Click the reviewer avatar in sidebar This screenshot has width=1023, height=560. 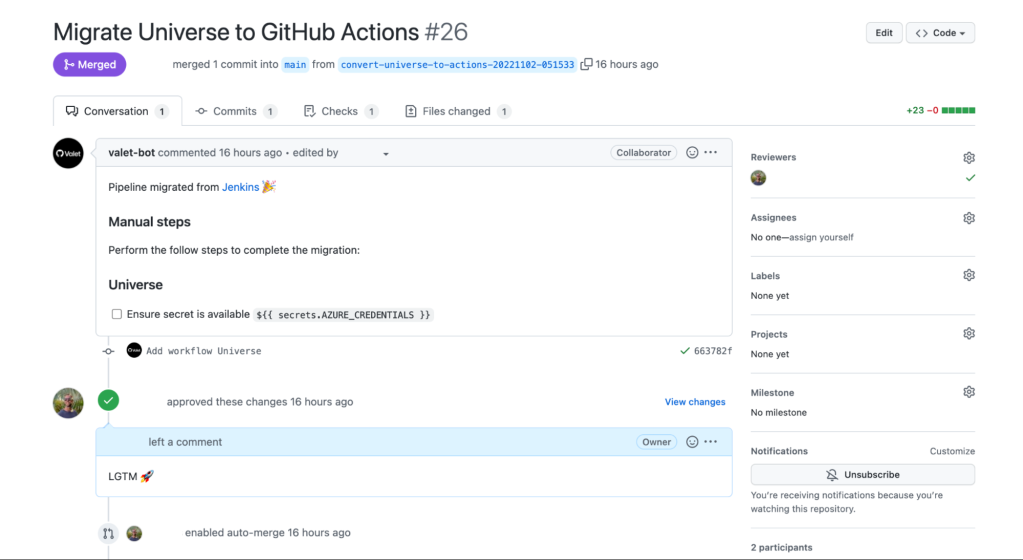click(x=758, y=178)
